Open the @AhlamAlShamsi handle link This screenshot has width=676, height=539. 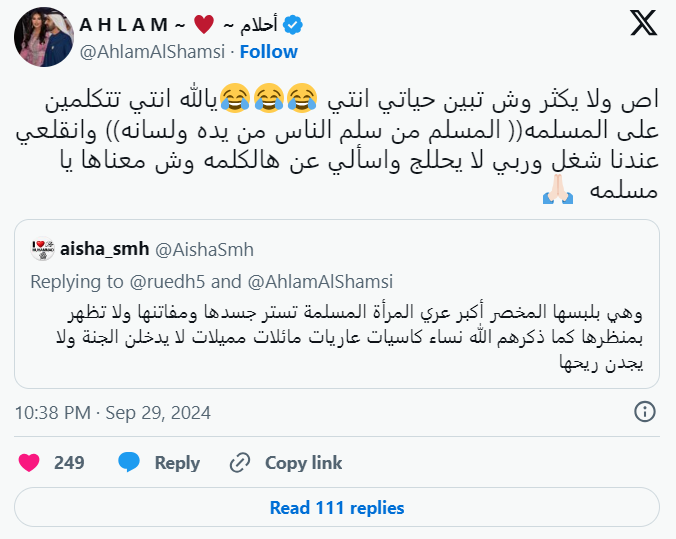(x=153, y=52)
